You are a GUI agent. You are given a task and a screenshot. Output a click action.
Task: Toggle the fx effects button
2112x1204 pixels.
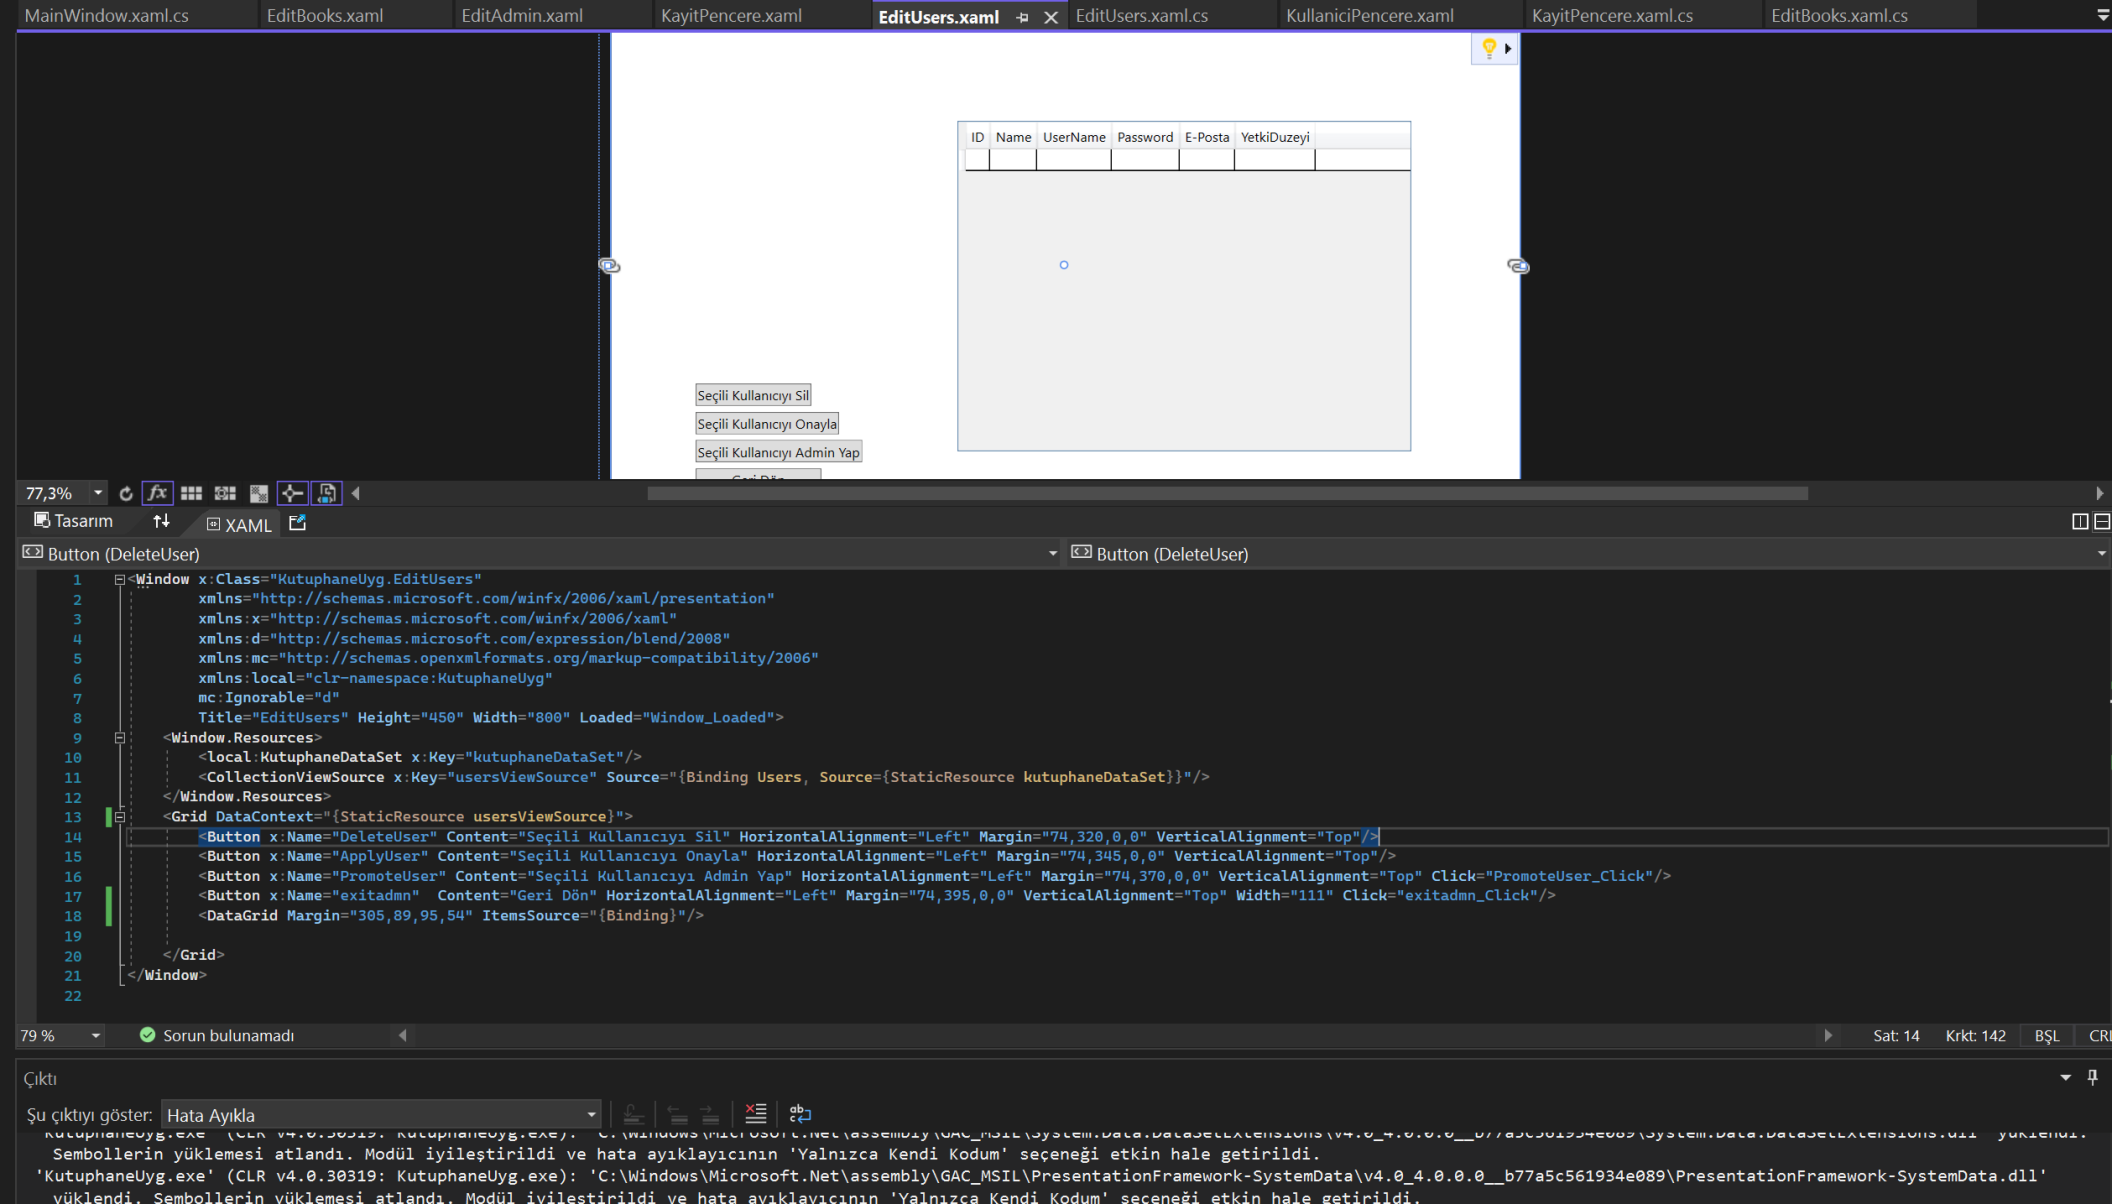(x=157, y=493)
